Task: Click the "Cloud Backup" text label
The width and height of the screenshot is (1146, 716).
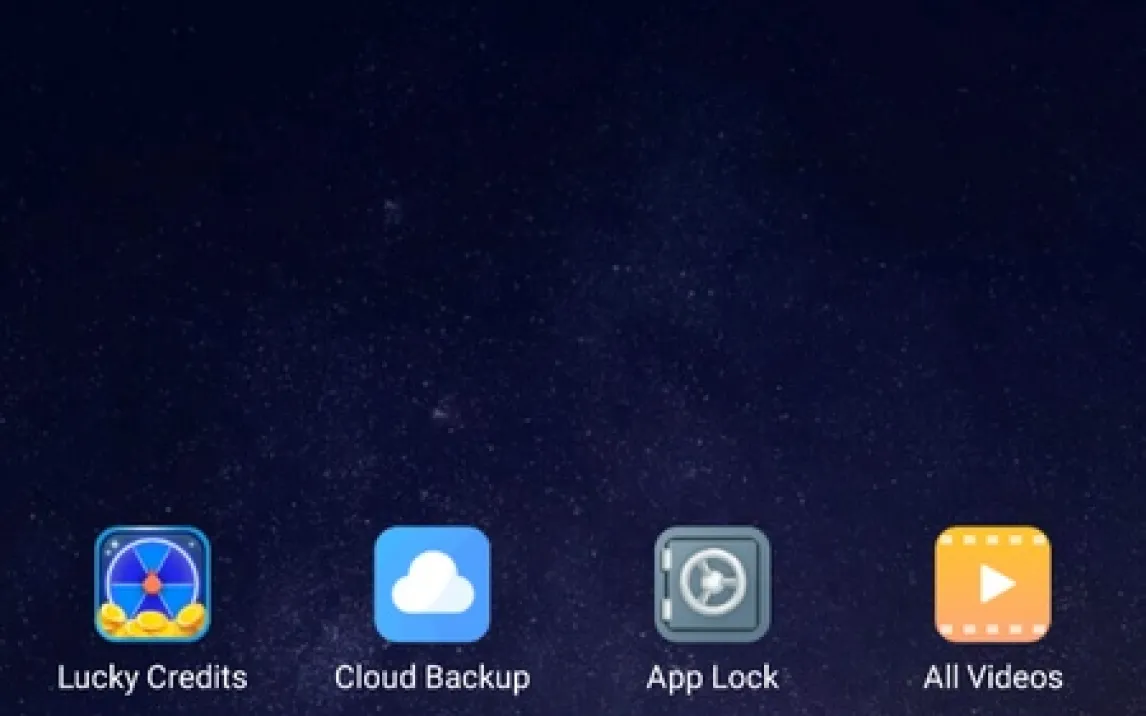Action: click(x=432, y=678)
